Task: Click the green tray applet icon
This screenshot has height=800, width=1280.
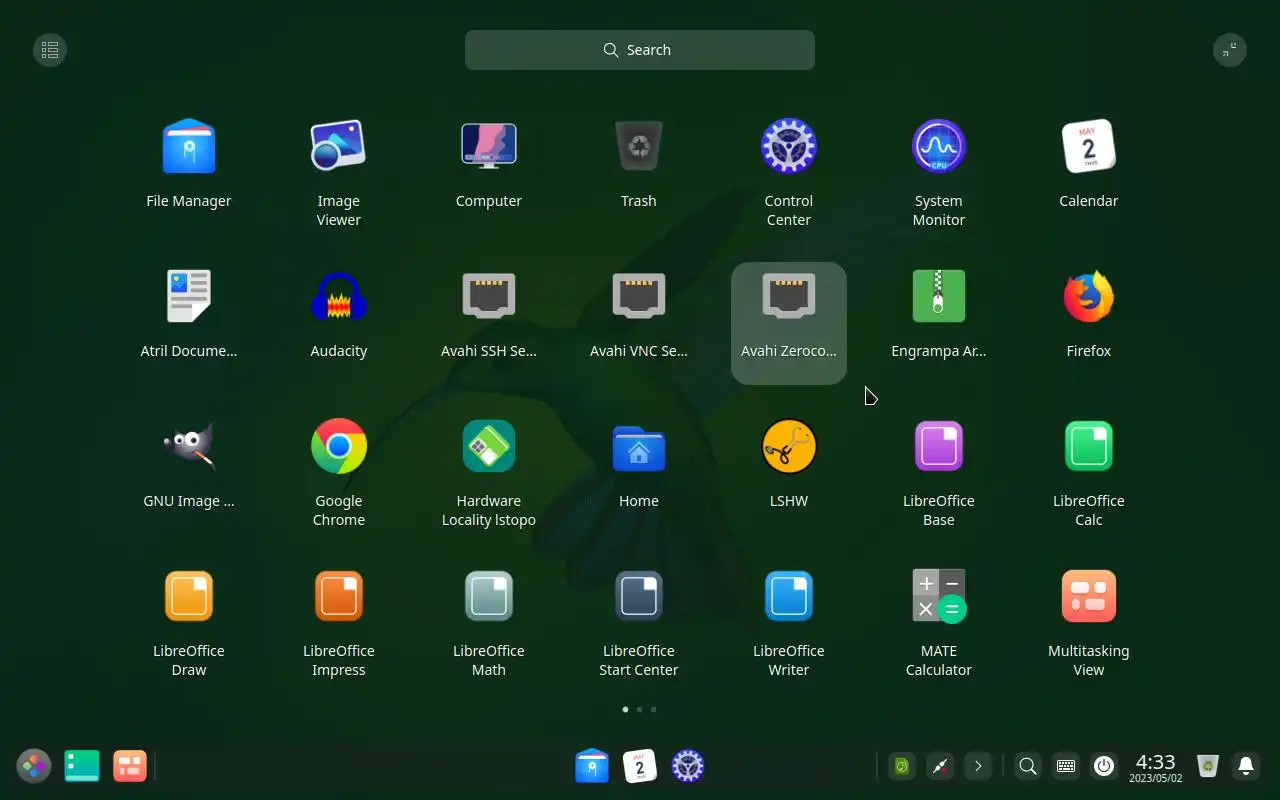Action: [x=902, y=767]
